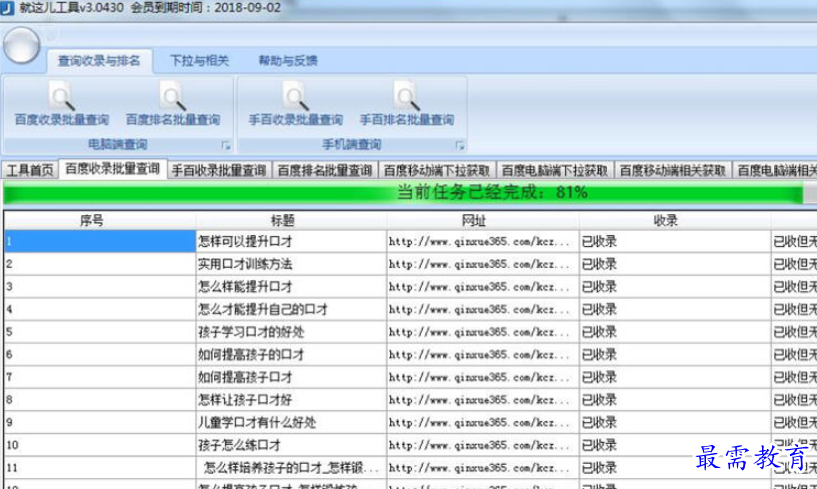This screenshot has width=817, height=489.
Task: Switch to the 下拉与相关 ribbon tab
Action: [x=199, y=60]
